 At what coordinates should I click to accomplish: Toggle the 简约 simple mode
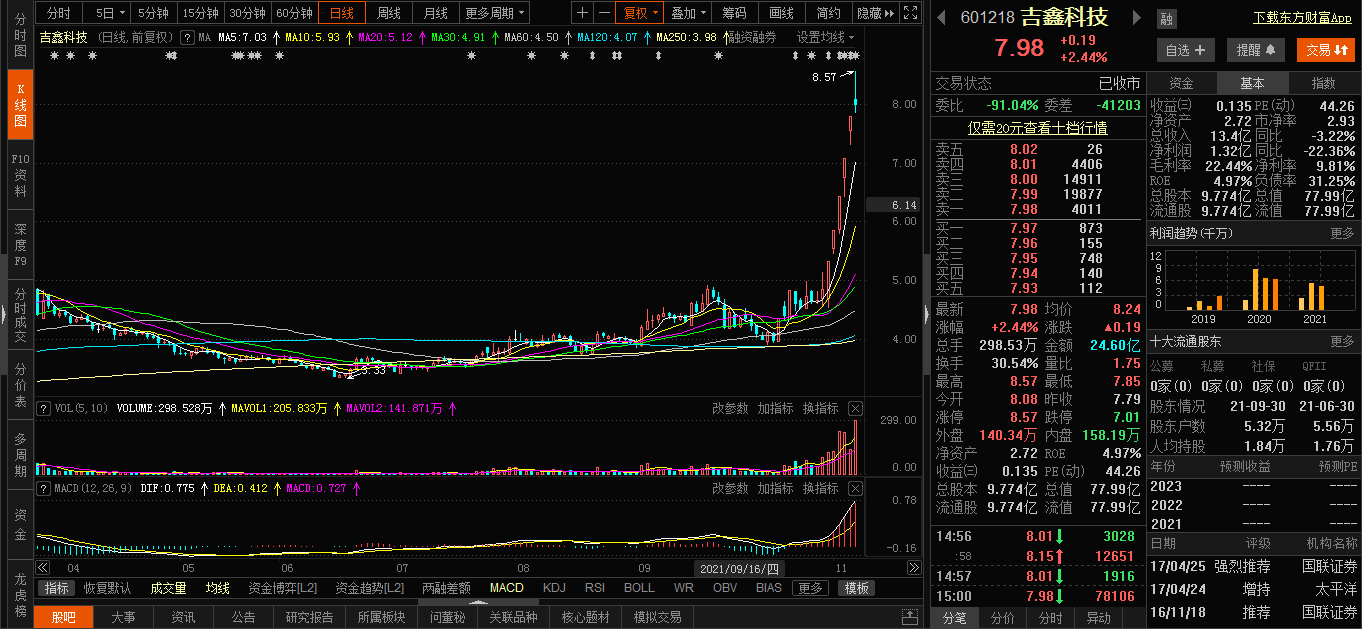pyautogui.click(x=828, y=13)
